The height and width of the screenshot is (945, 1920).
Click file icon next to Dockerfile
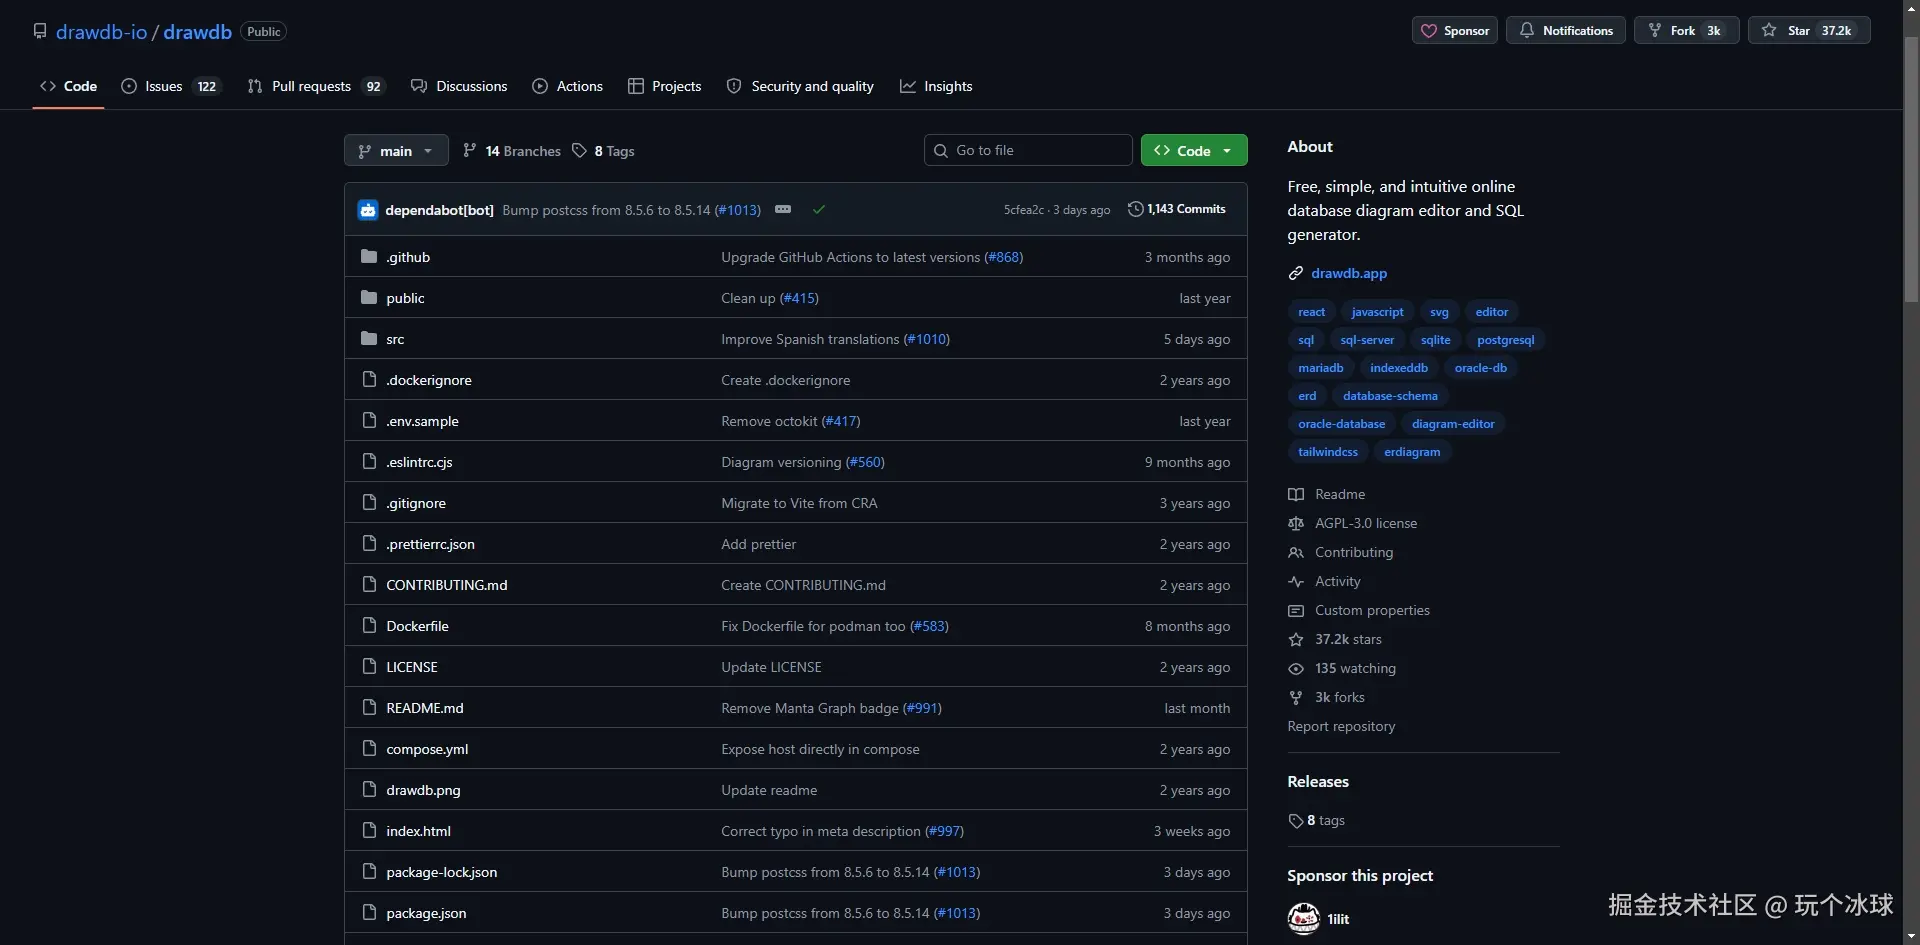click(369, 625)
